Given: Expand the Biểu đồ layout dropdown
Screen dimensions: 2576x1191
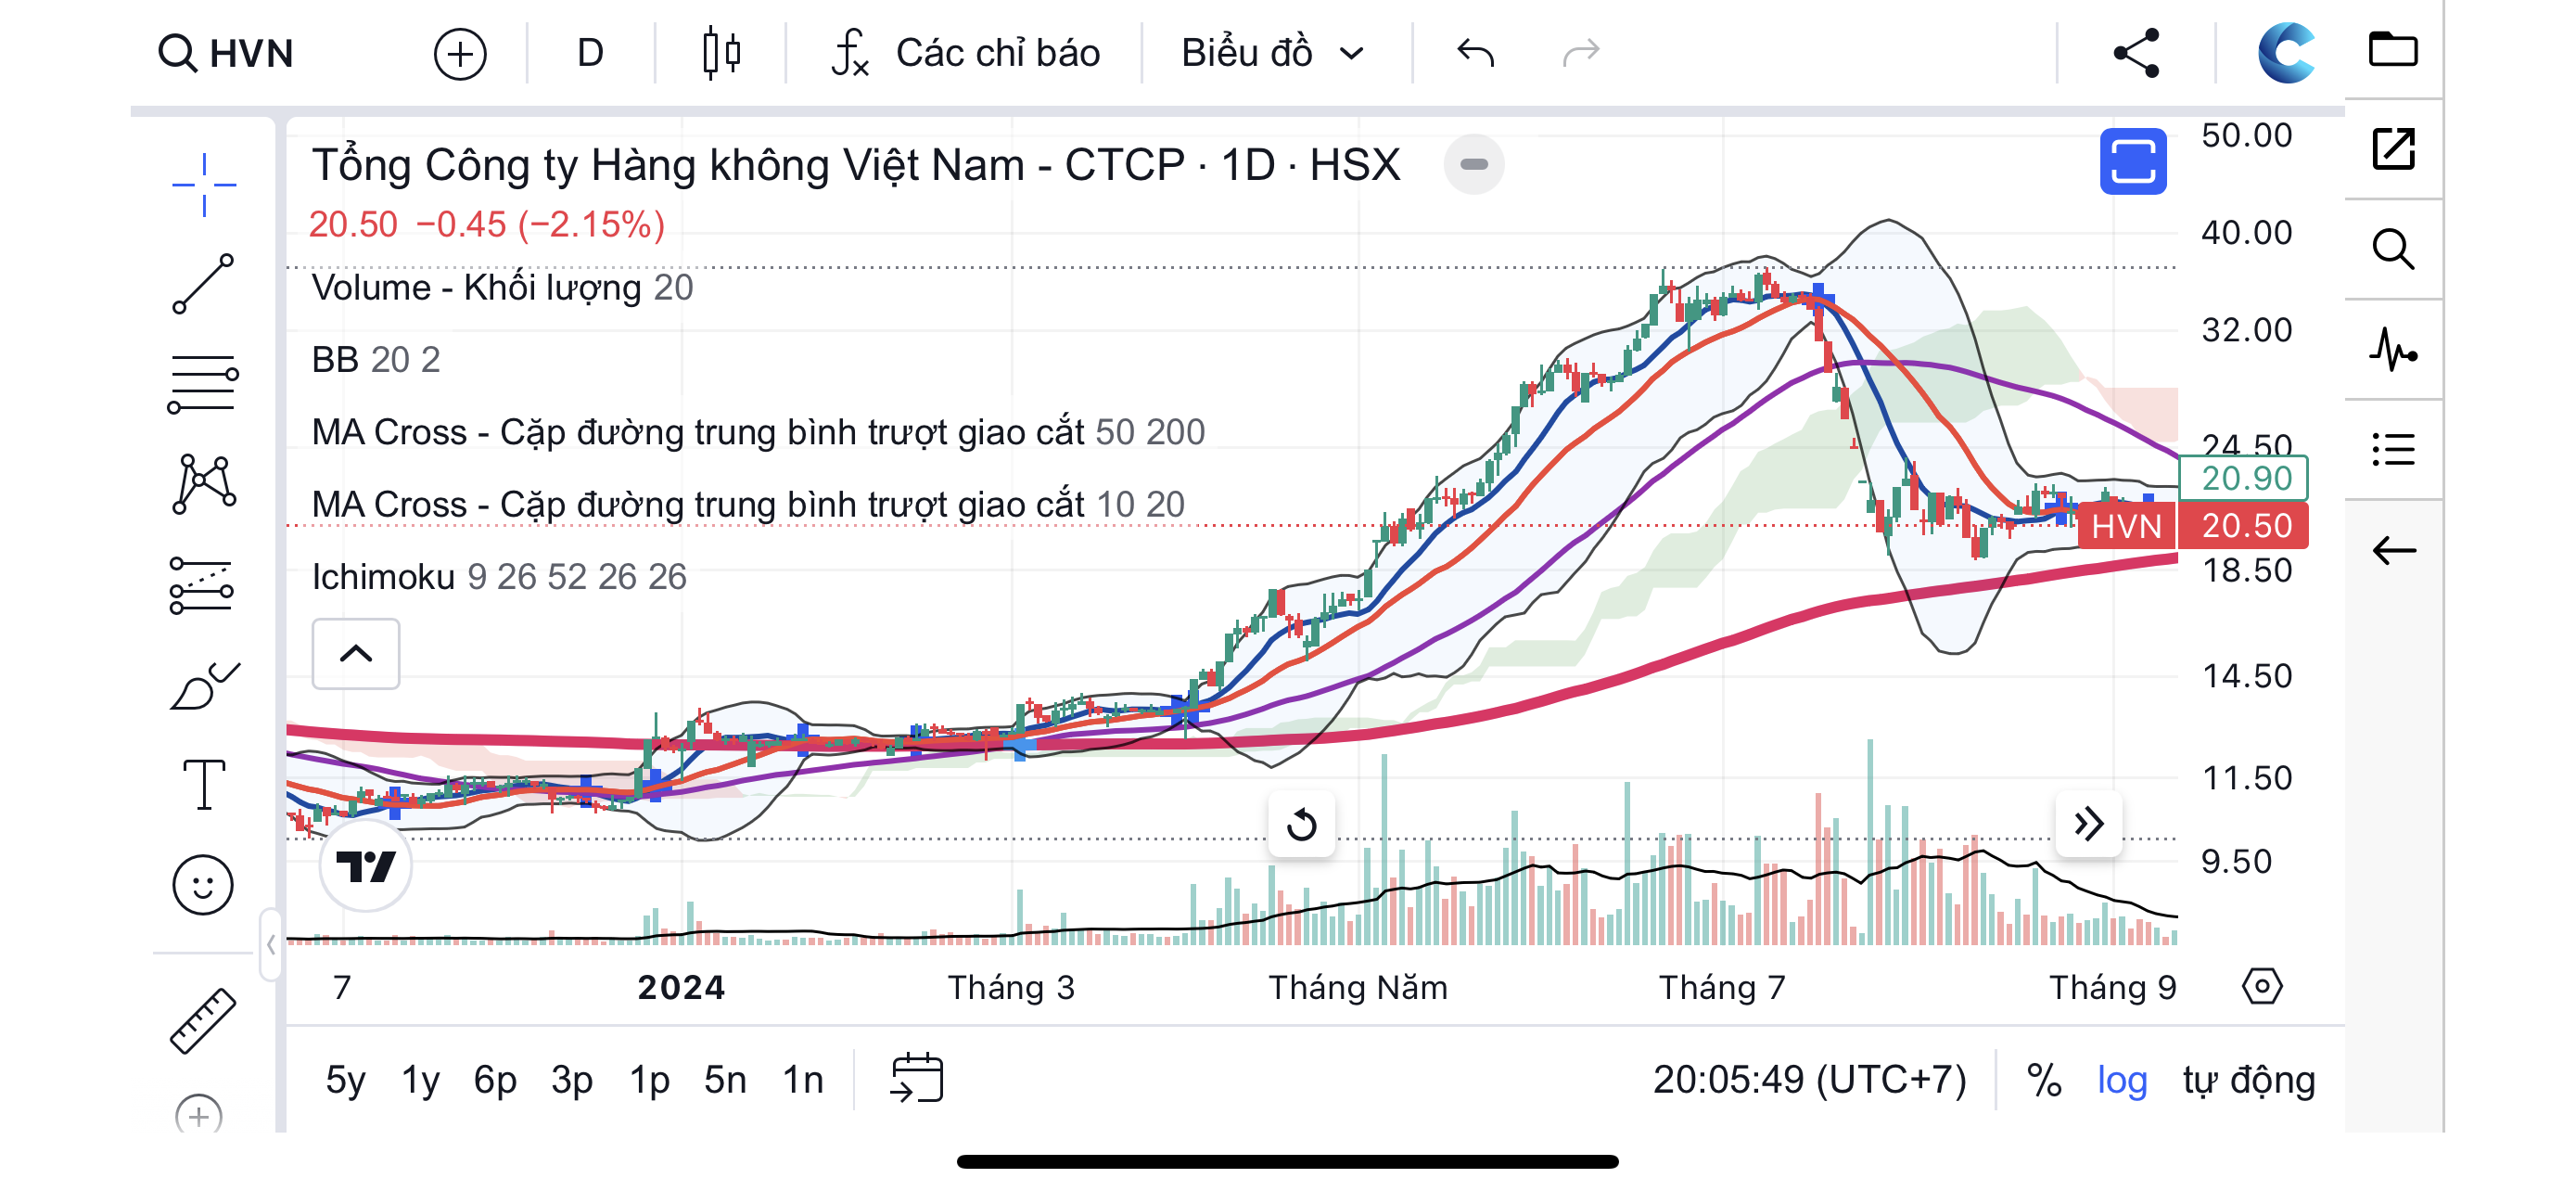Looking at the screenshot, I should click(1272, 53).
